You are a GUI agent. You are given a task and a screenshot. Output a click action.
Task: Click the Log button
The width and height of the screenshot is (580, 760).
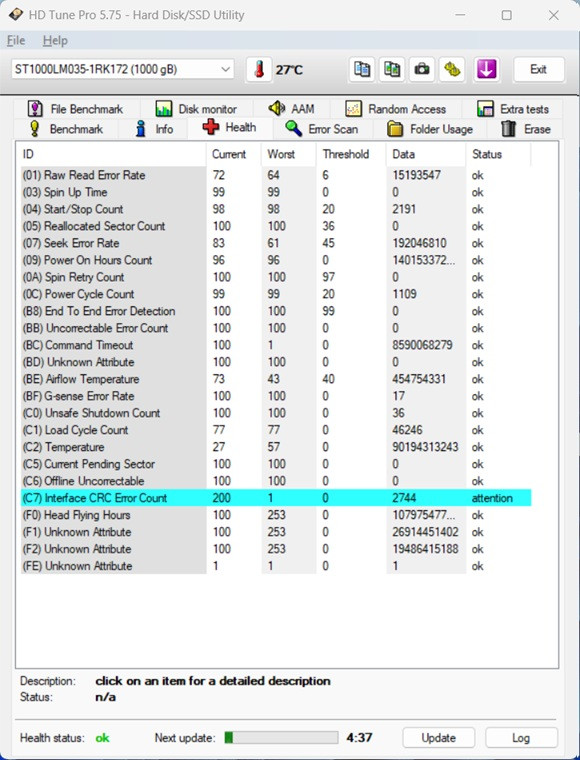click(x=521, y=738)
